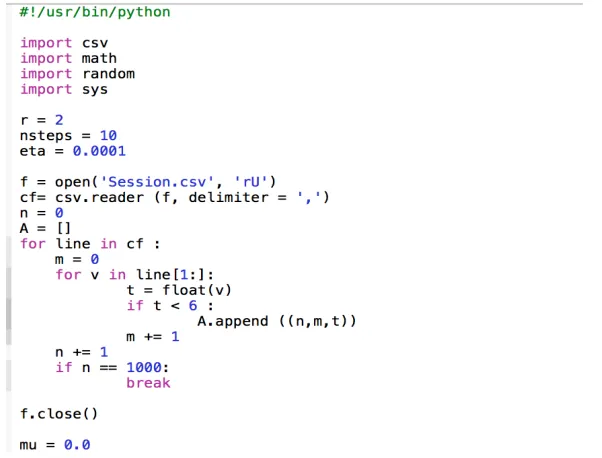Screen dimensions: 602x458
Task: Click on 'csv.reader' call
Action: pos(100,197)
